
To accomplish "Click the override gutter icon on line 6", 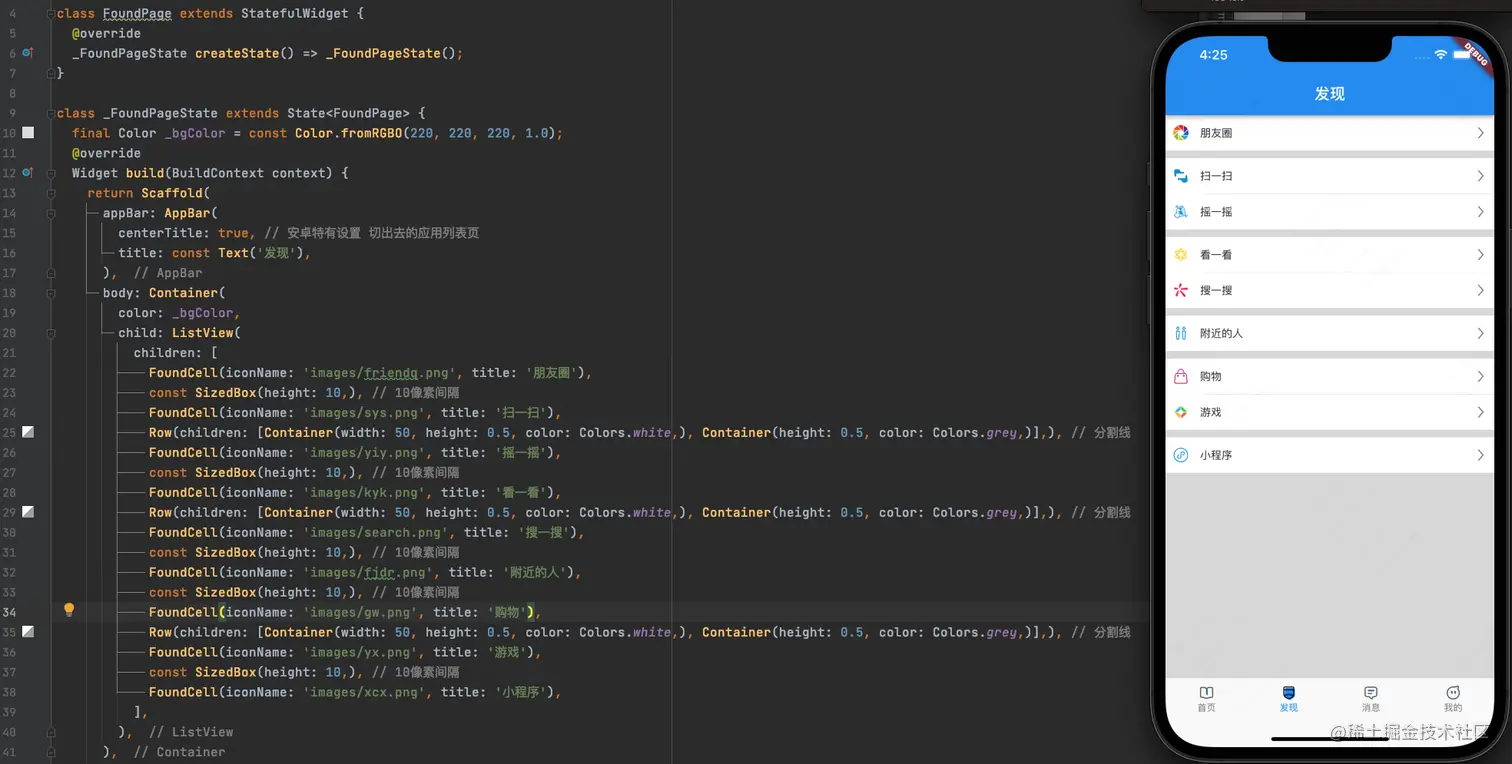I will coord(27,53).
